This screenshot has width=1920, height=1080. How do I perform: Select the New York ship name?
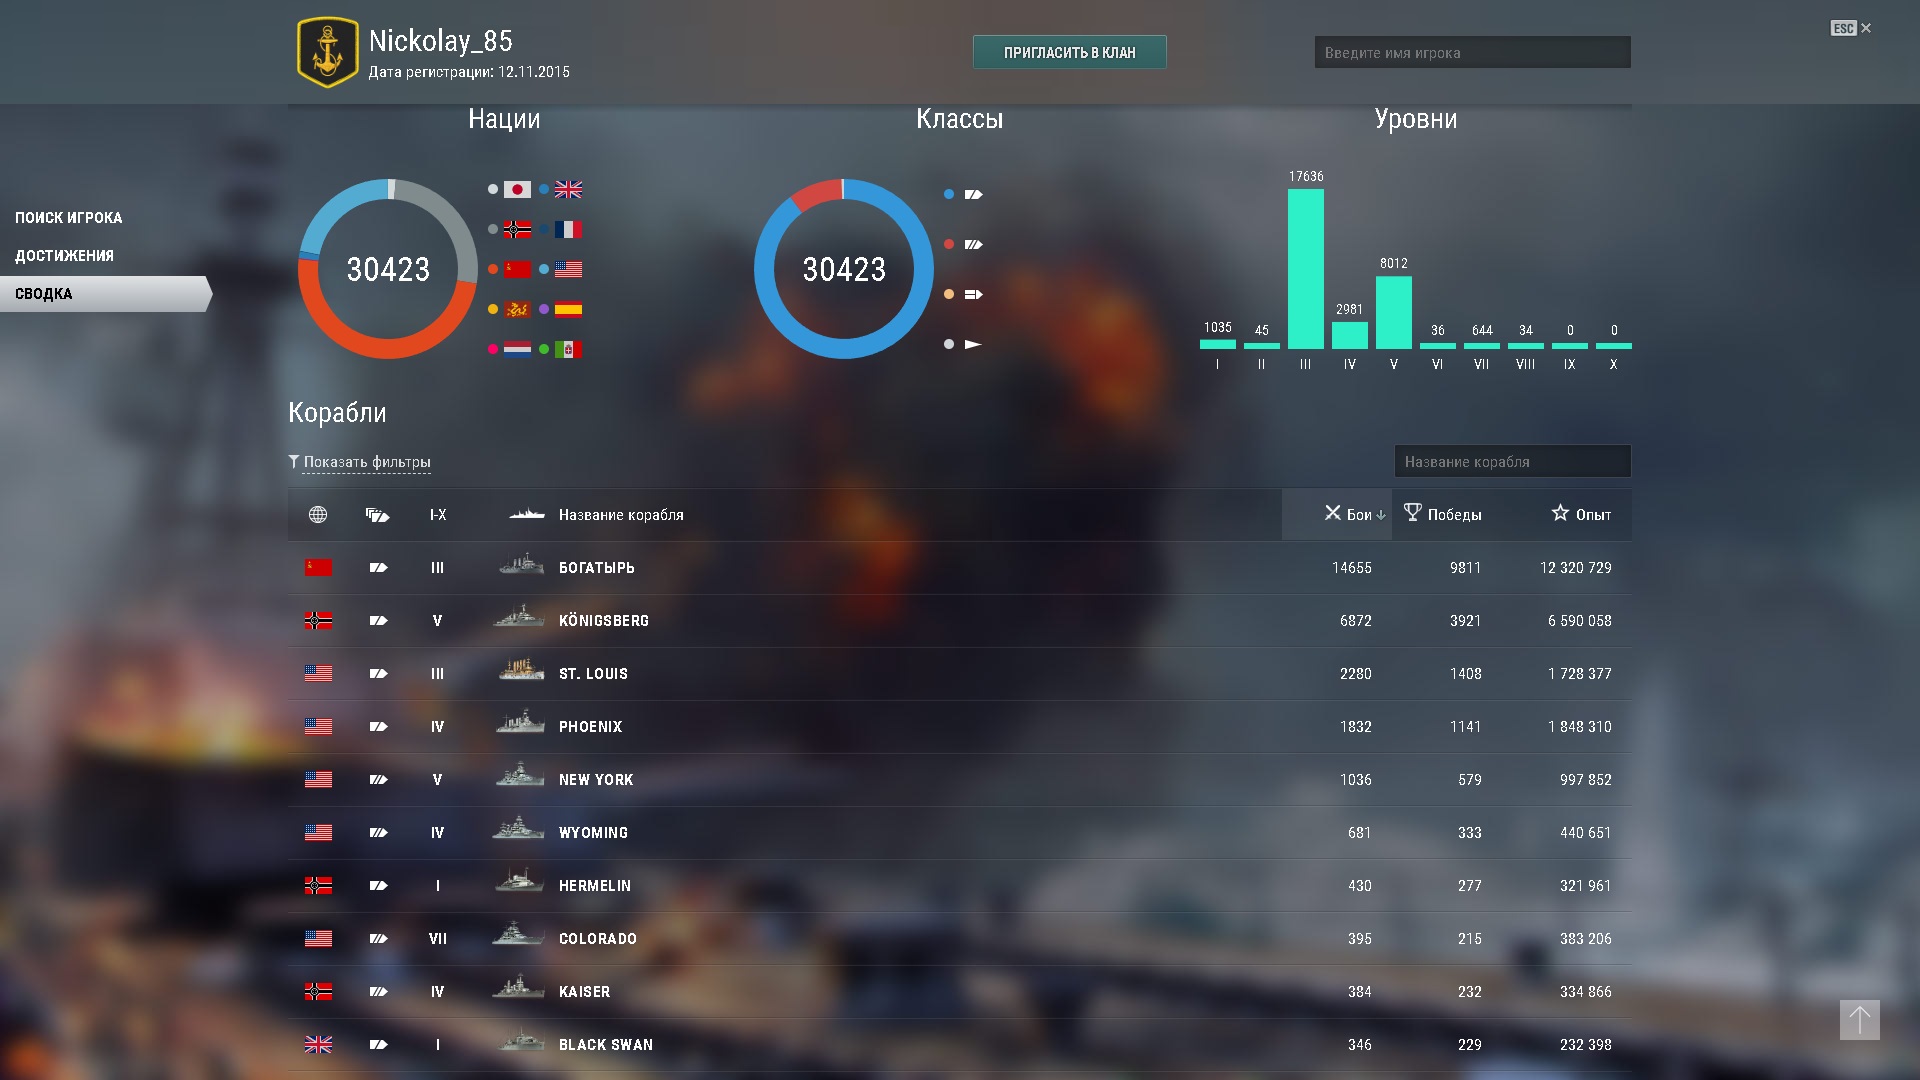pos(596,780)
